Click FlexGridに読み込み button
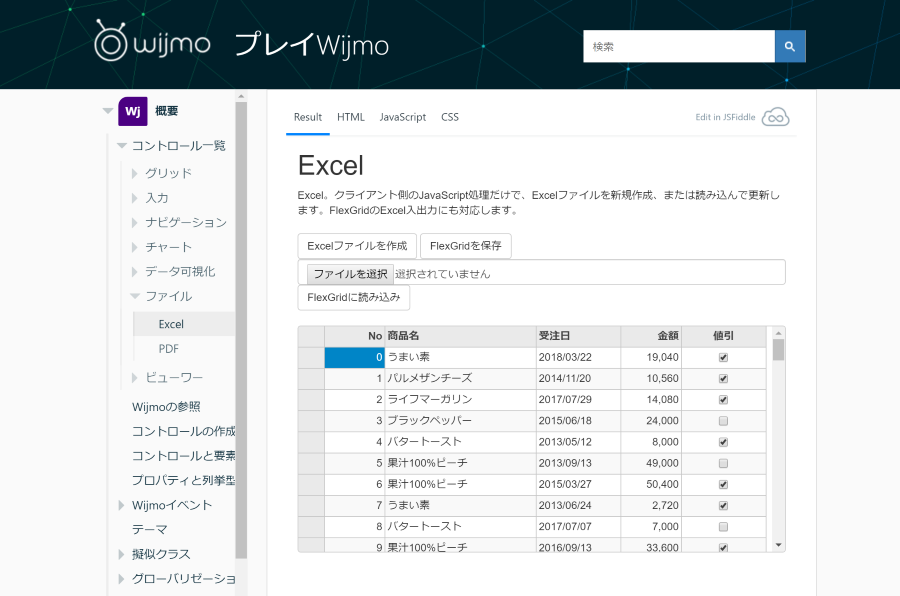This screenshot has width=900, height=596. click(x=354, y=297)
